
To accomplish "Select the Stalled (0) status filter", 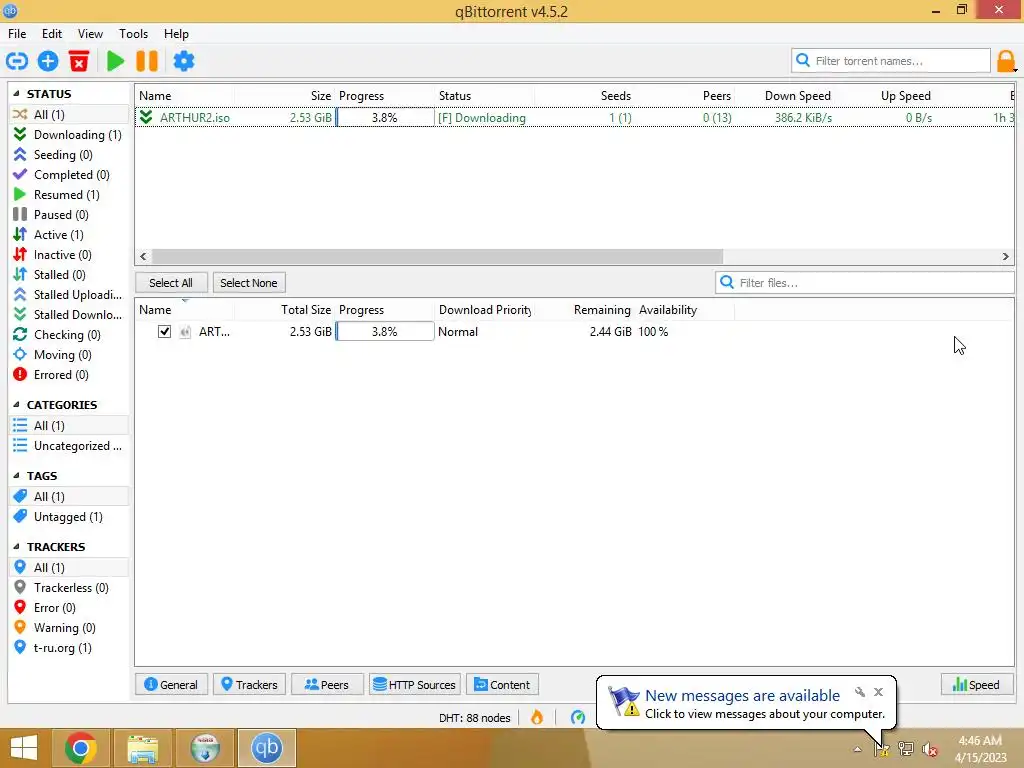I will pyautogui.click(x=68, y=275).
